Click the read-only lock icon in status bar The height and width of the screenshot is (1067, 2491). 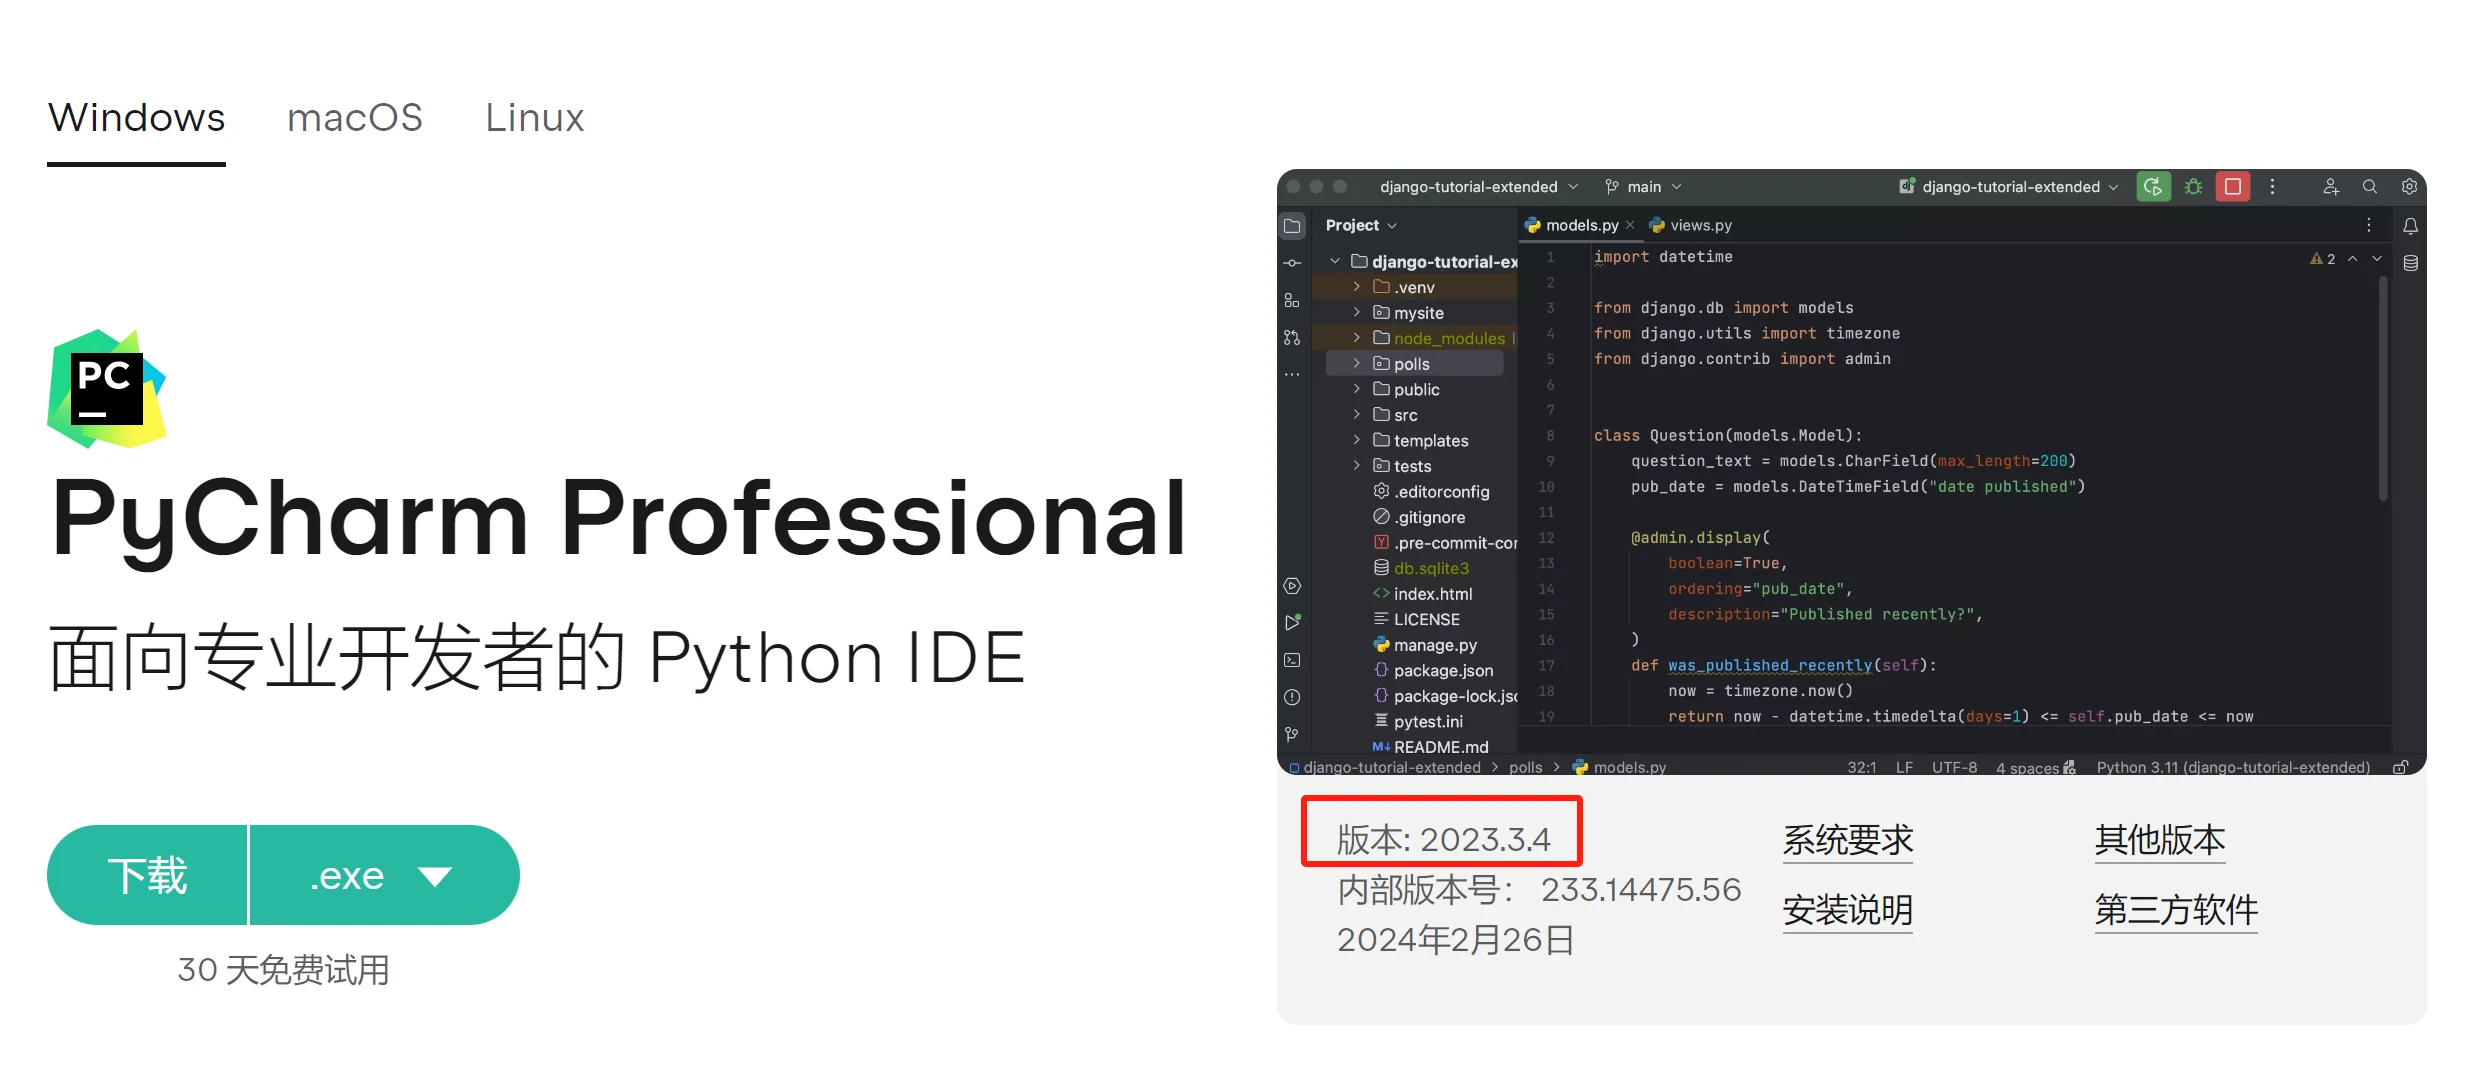(x=2400, y=767)
